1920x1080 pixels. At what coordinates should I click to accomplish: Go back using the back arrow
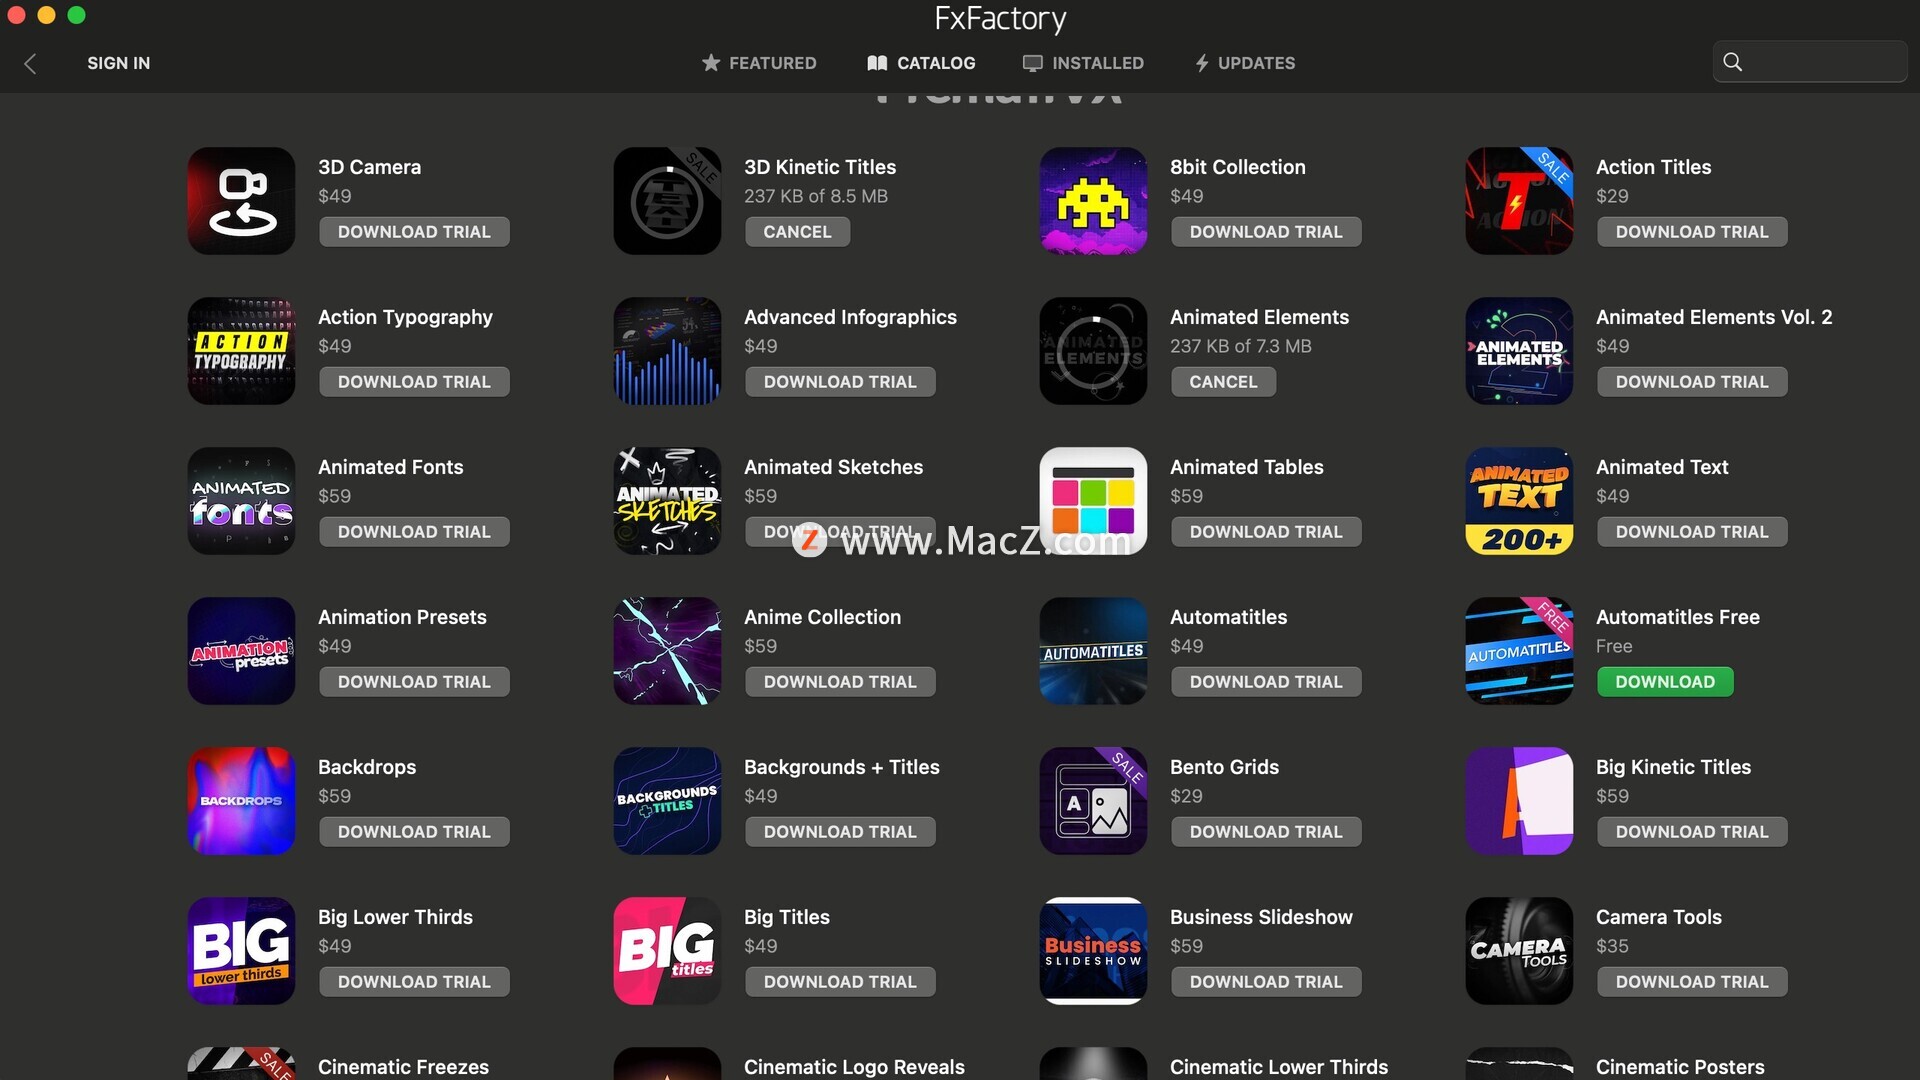coord(30,63)
